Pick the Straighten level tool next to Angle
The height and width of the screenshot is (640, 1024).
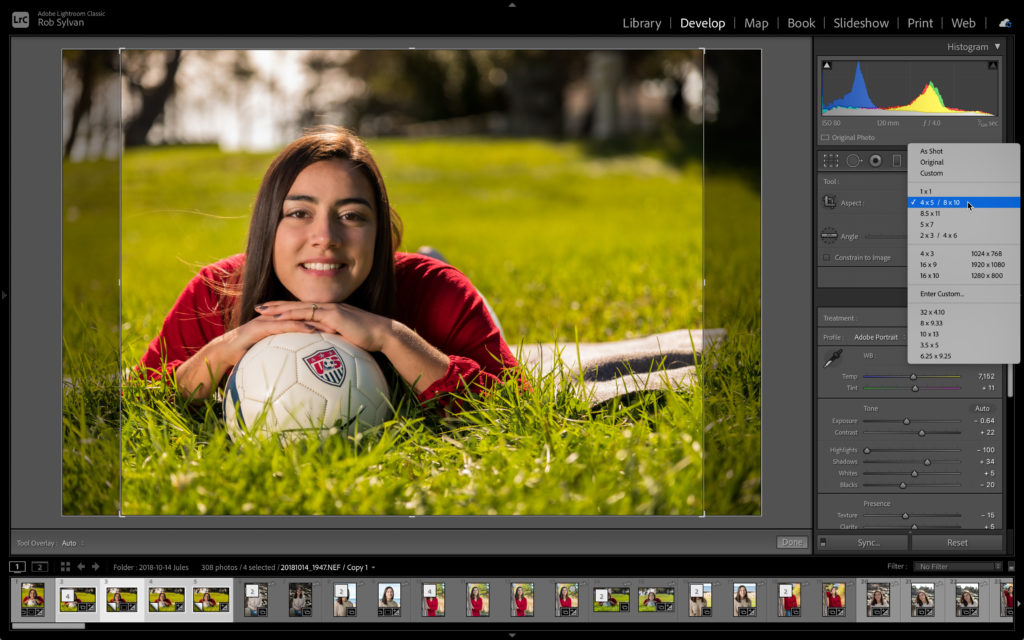[829, 236]
